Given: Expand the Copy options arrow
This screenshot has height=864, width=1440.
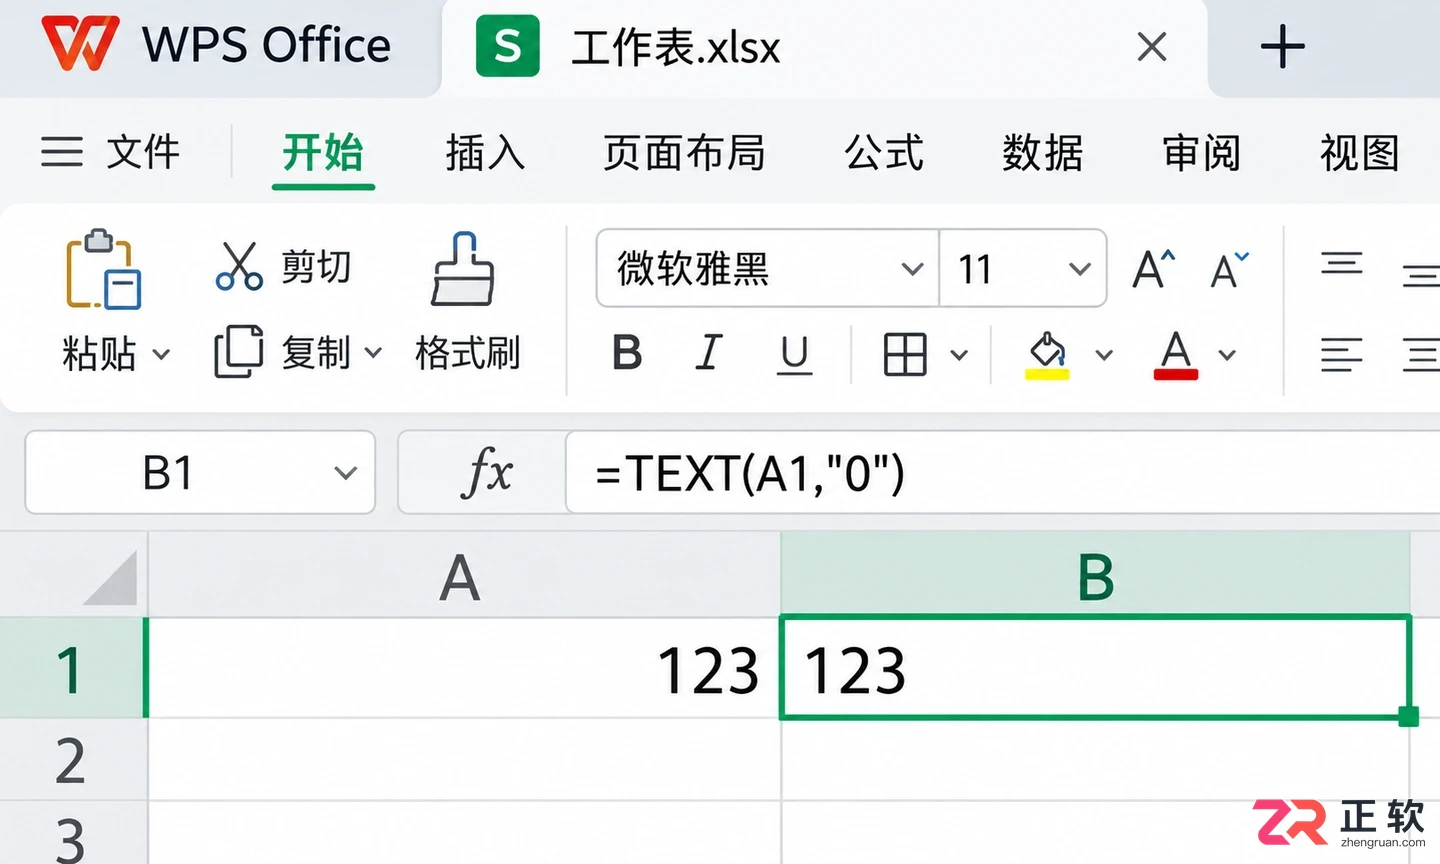Looking at the screenshot, I should (373, 353).
